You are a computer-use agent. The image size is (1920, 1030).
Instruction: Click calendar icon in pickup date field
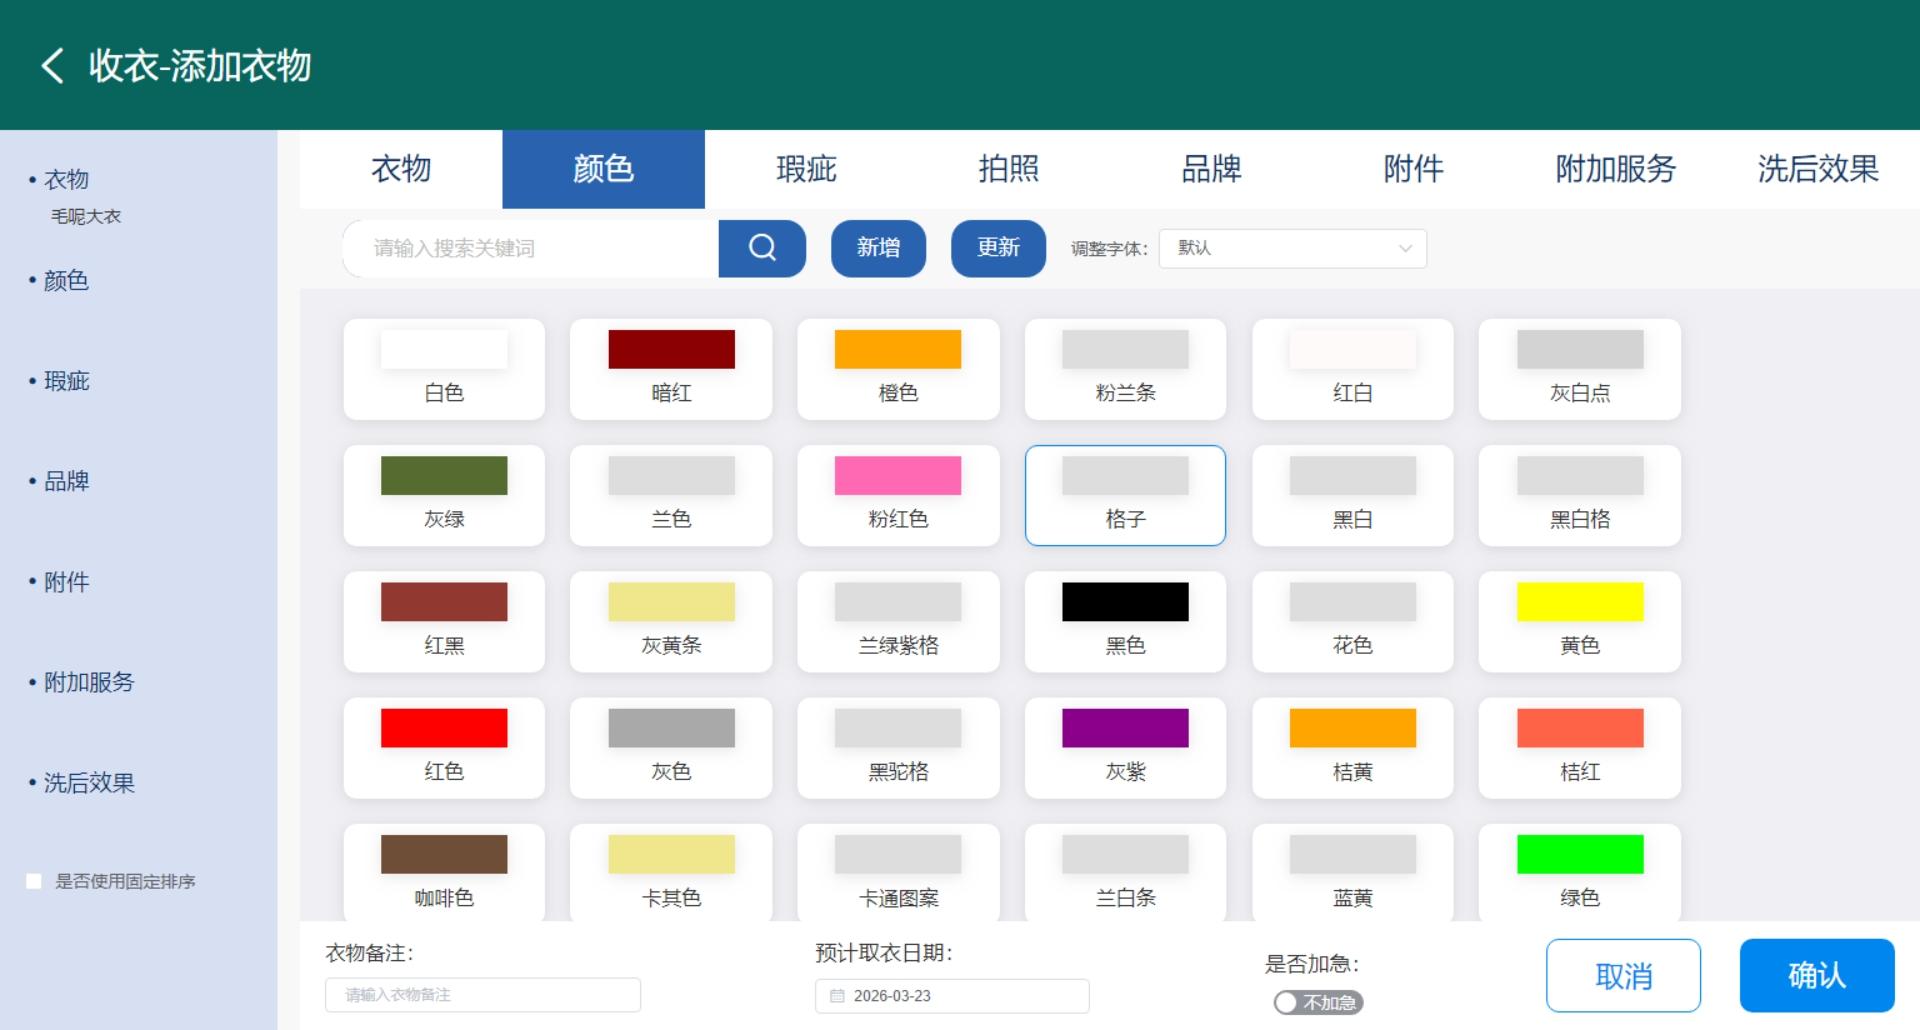point(837,996)
